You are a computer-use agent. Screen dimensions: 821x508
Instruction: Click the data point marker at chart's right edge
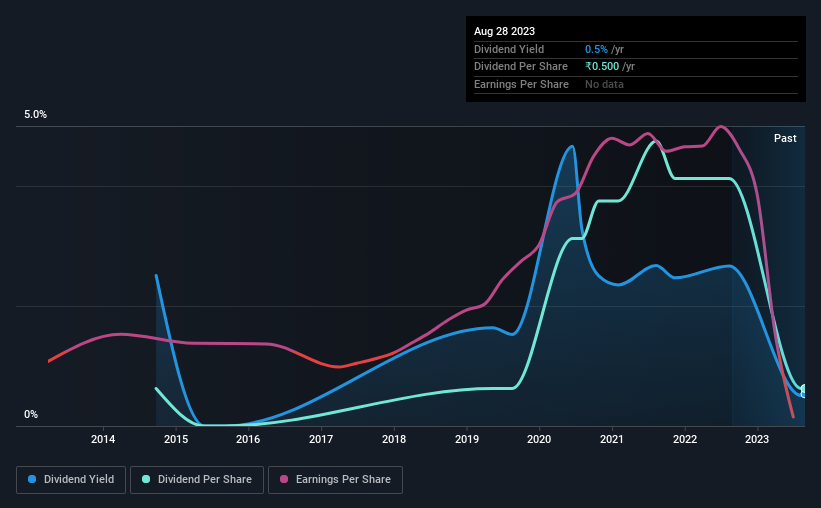point(803,391)
